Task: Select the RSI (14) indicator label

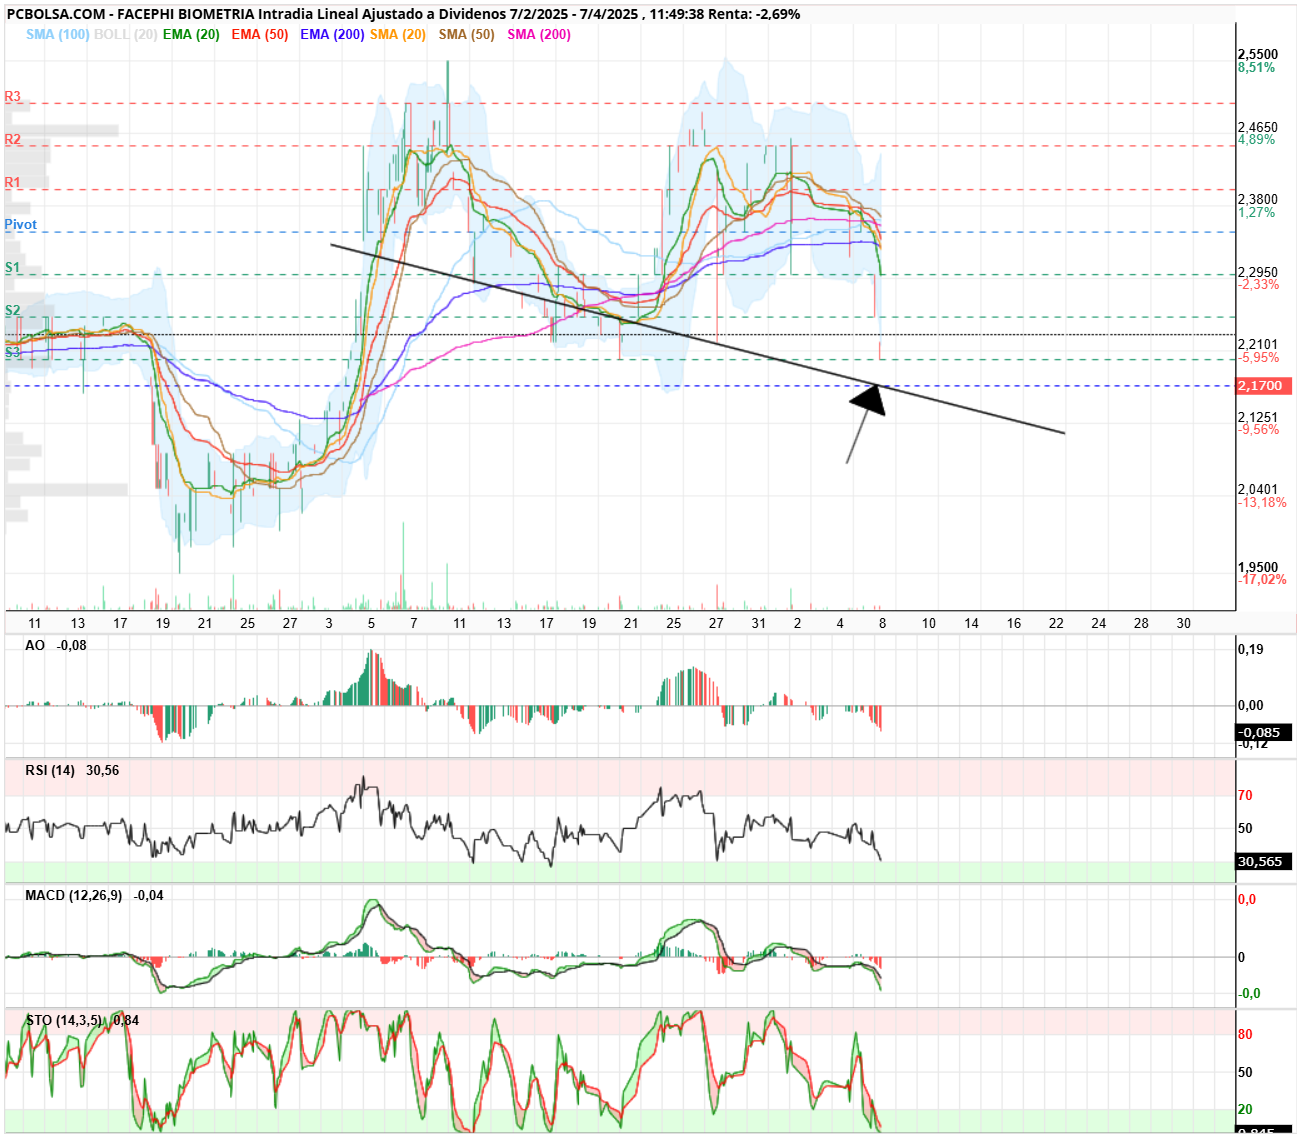Action: [x=50, y=771]
